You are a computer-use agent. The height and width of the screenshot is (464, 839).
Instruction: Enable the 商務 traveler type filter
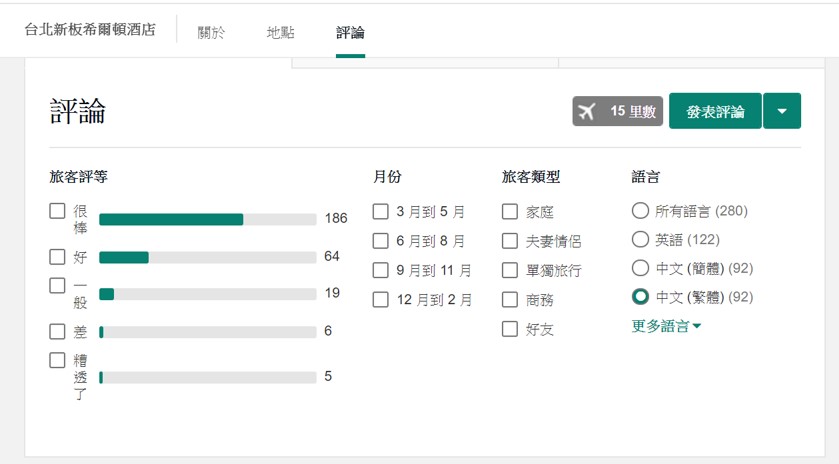coord(510,299)
